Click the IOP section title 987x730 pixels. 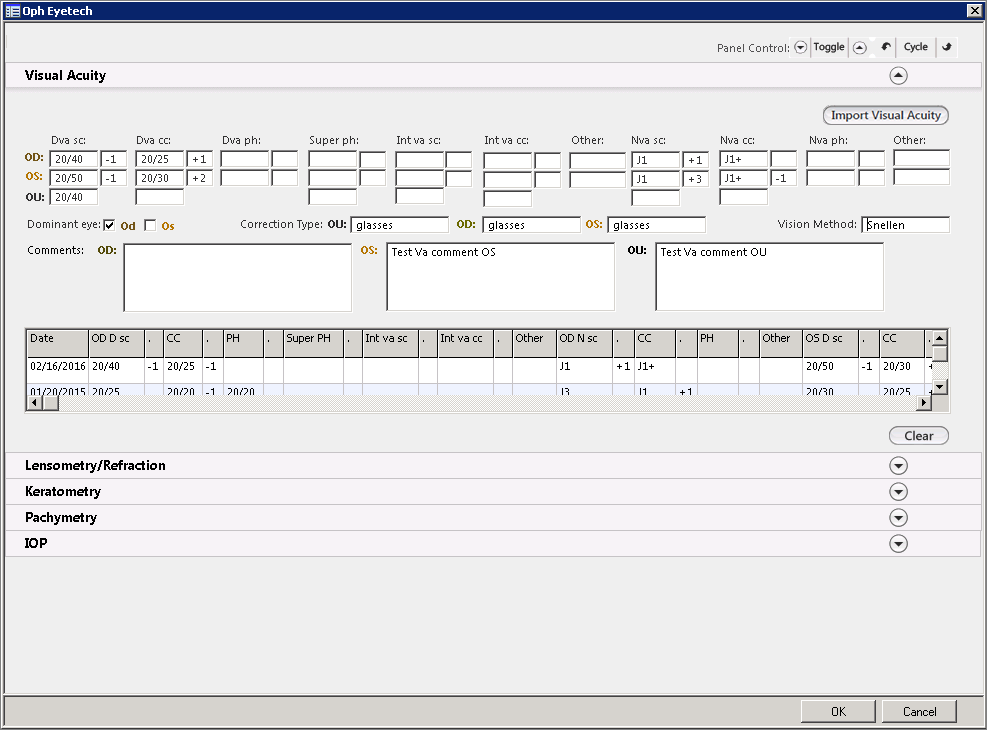36,543
